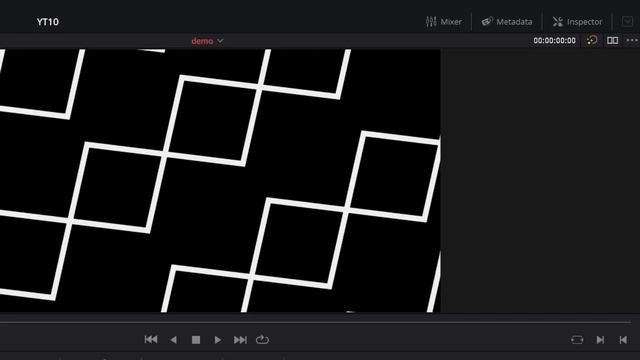Screen dimensions: 640x360
Task: Click the YT10 project title
Action: click(48, 22)
